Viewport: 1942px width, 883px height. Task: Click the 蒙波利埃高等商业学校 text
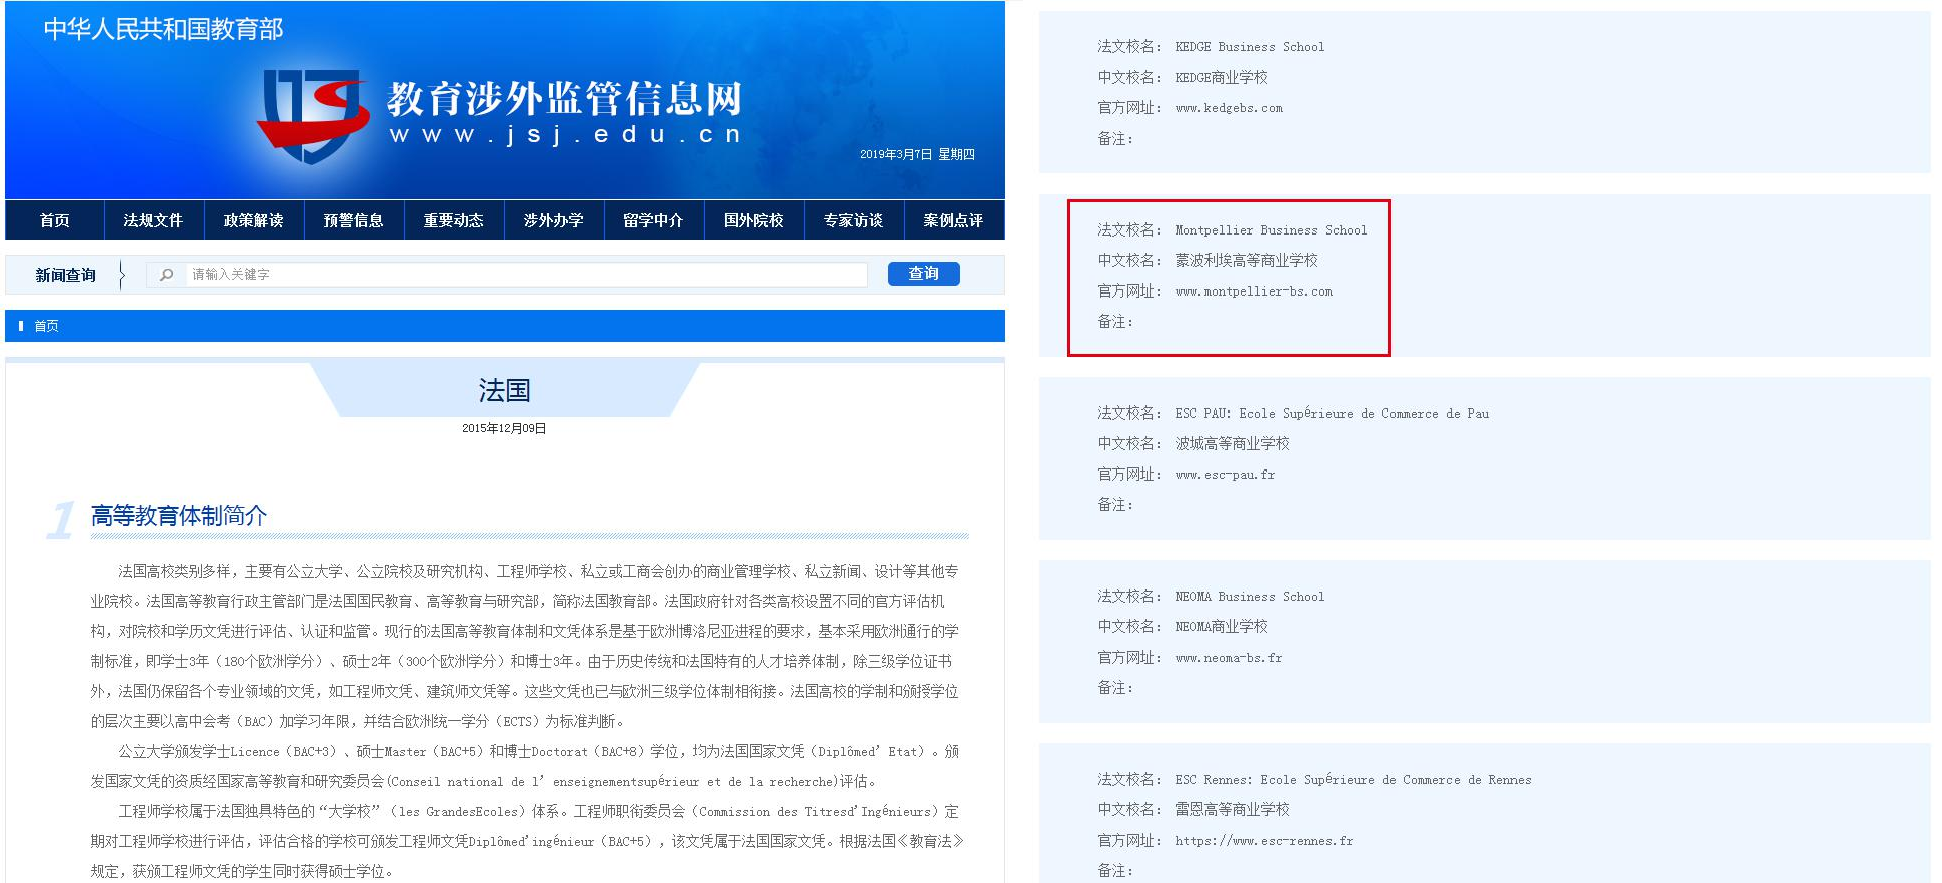coord(1246,260)
